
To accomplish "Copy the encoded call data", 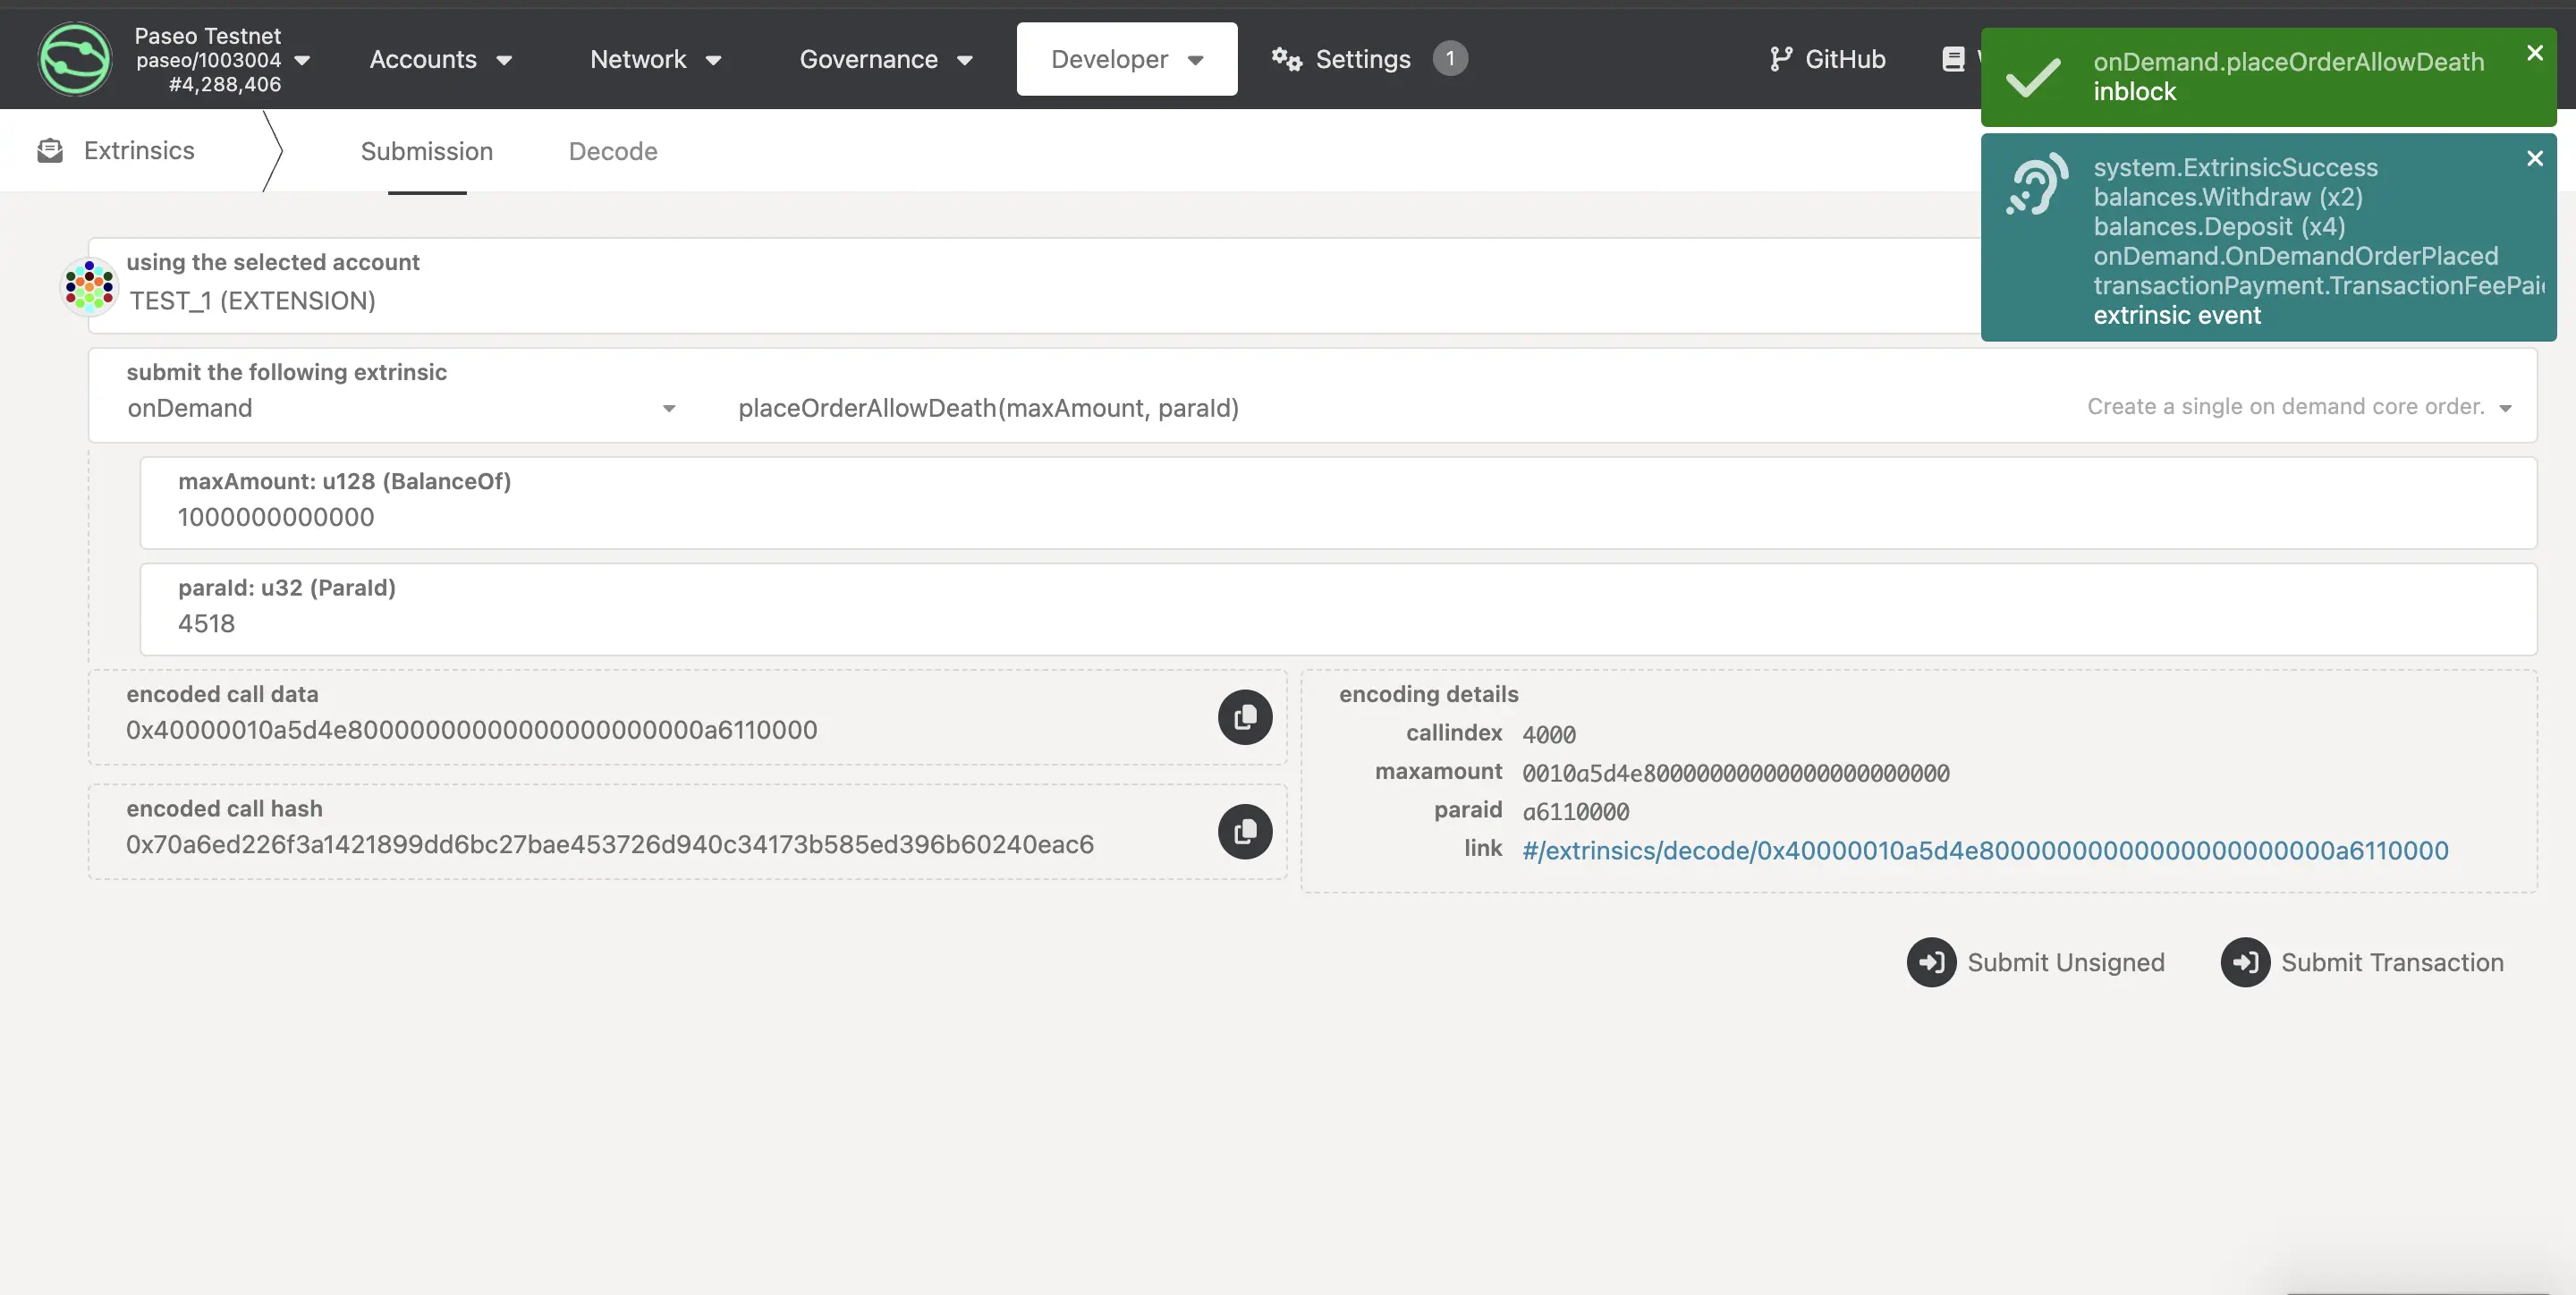I will tap(1244, 717).
